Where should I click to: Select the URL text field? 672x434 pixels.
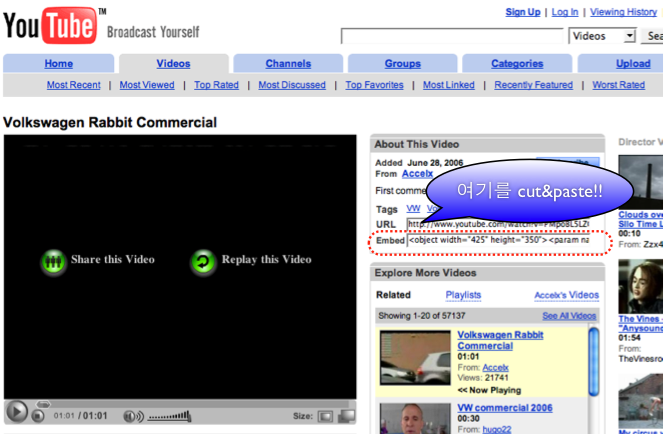[498, 224]
